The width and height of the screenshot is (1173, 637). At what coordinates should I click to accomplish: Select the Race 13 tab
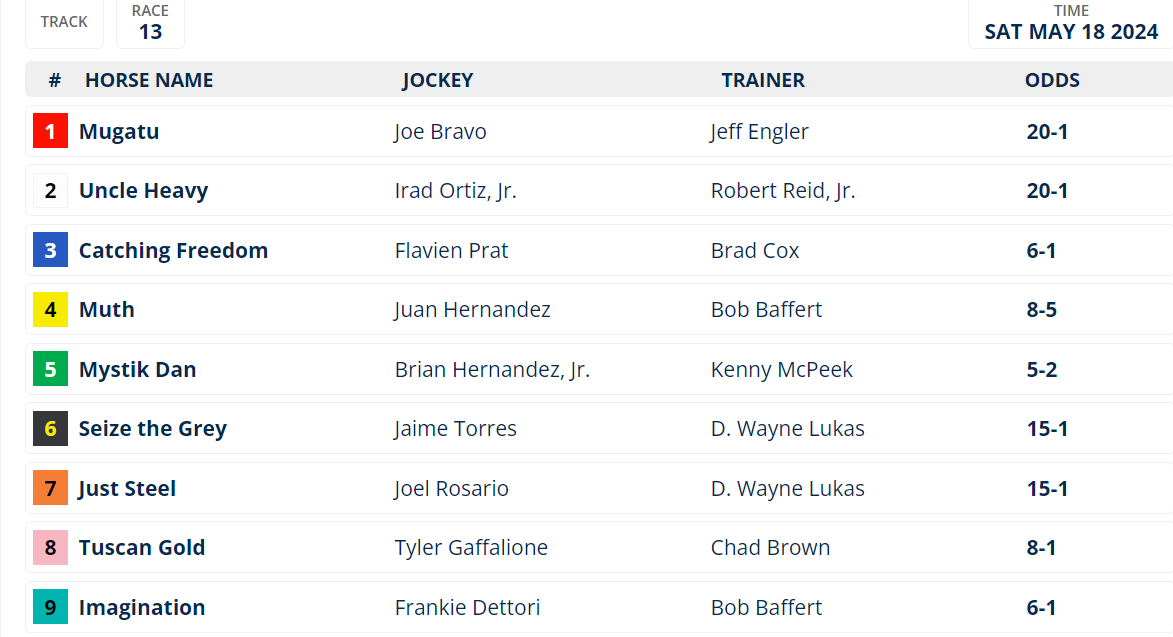point(150,23)
